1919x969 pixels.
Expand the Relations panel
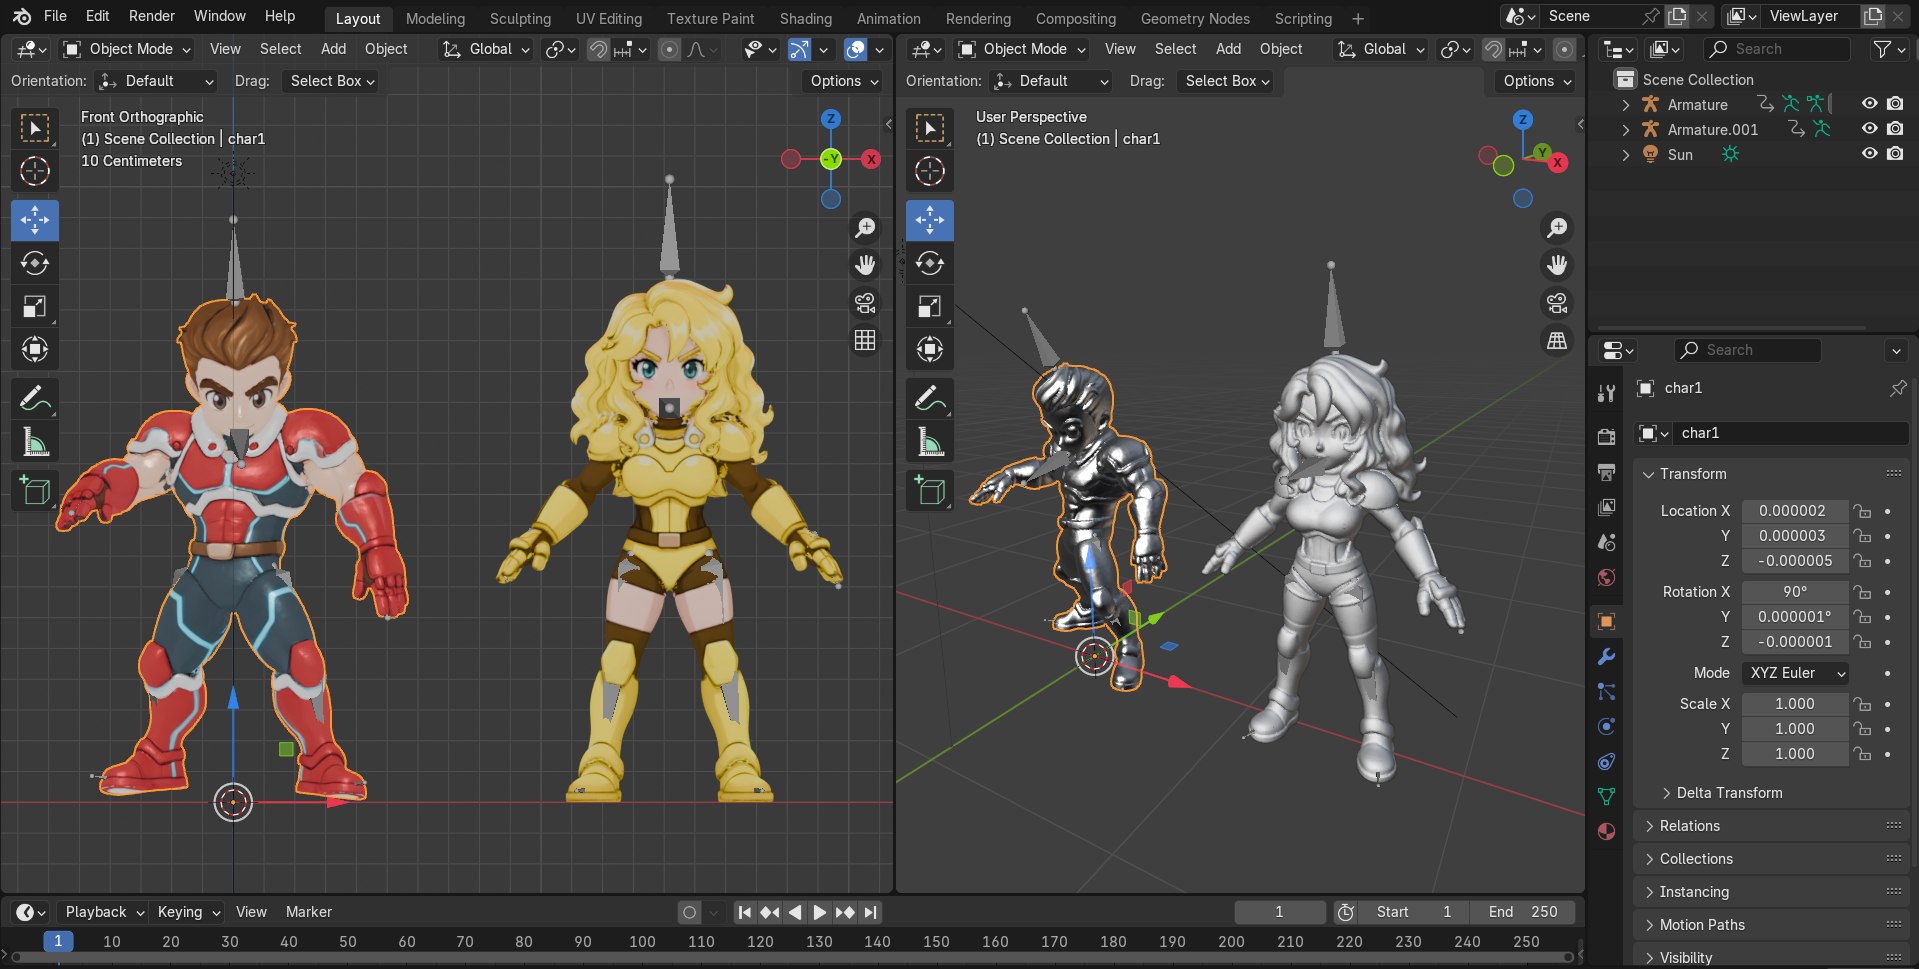pyautogui.click(x=1689, y=826)
